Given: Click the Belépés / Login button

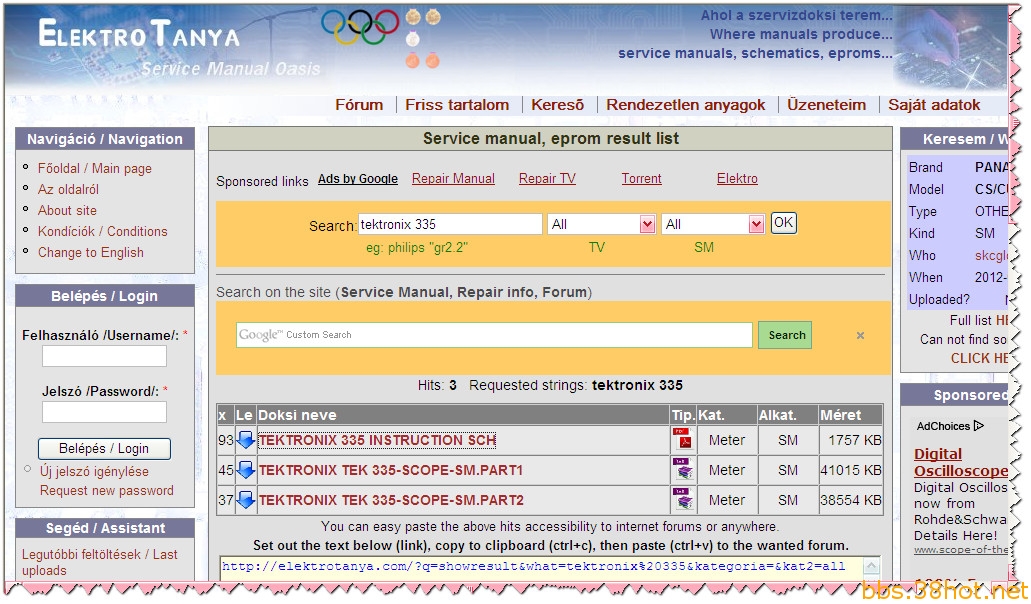Looking at the screenshot, I should pyautogui.click(x=104, y=448).
